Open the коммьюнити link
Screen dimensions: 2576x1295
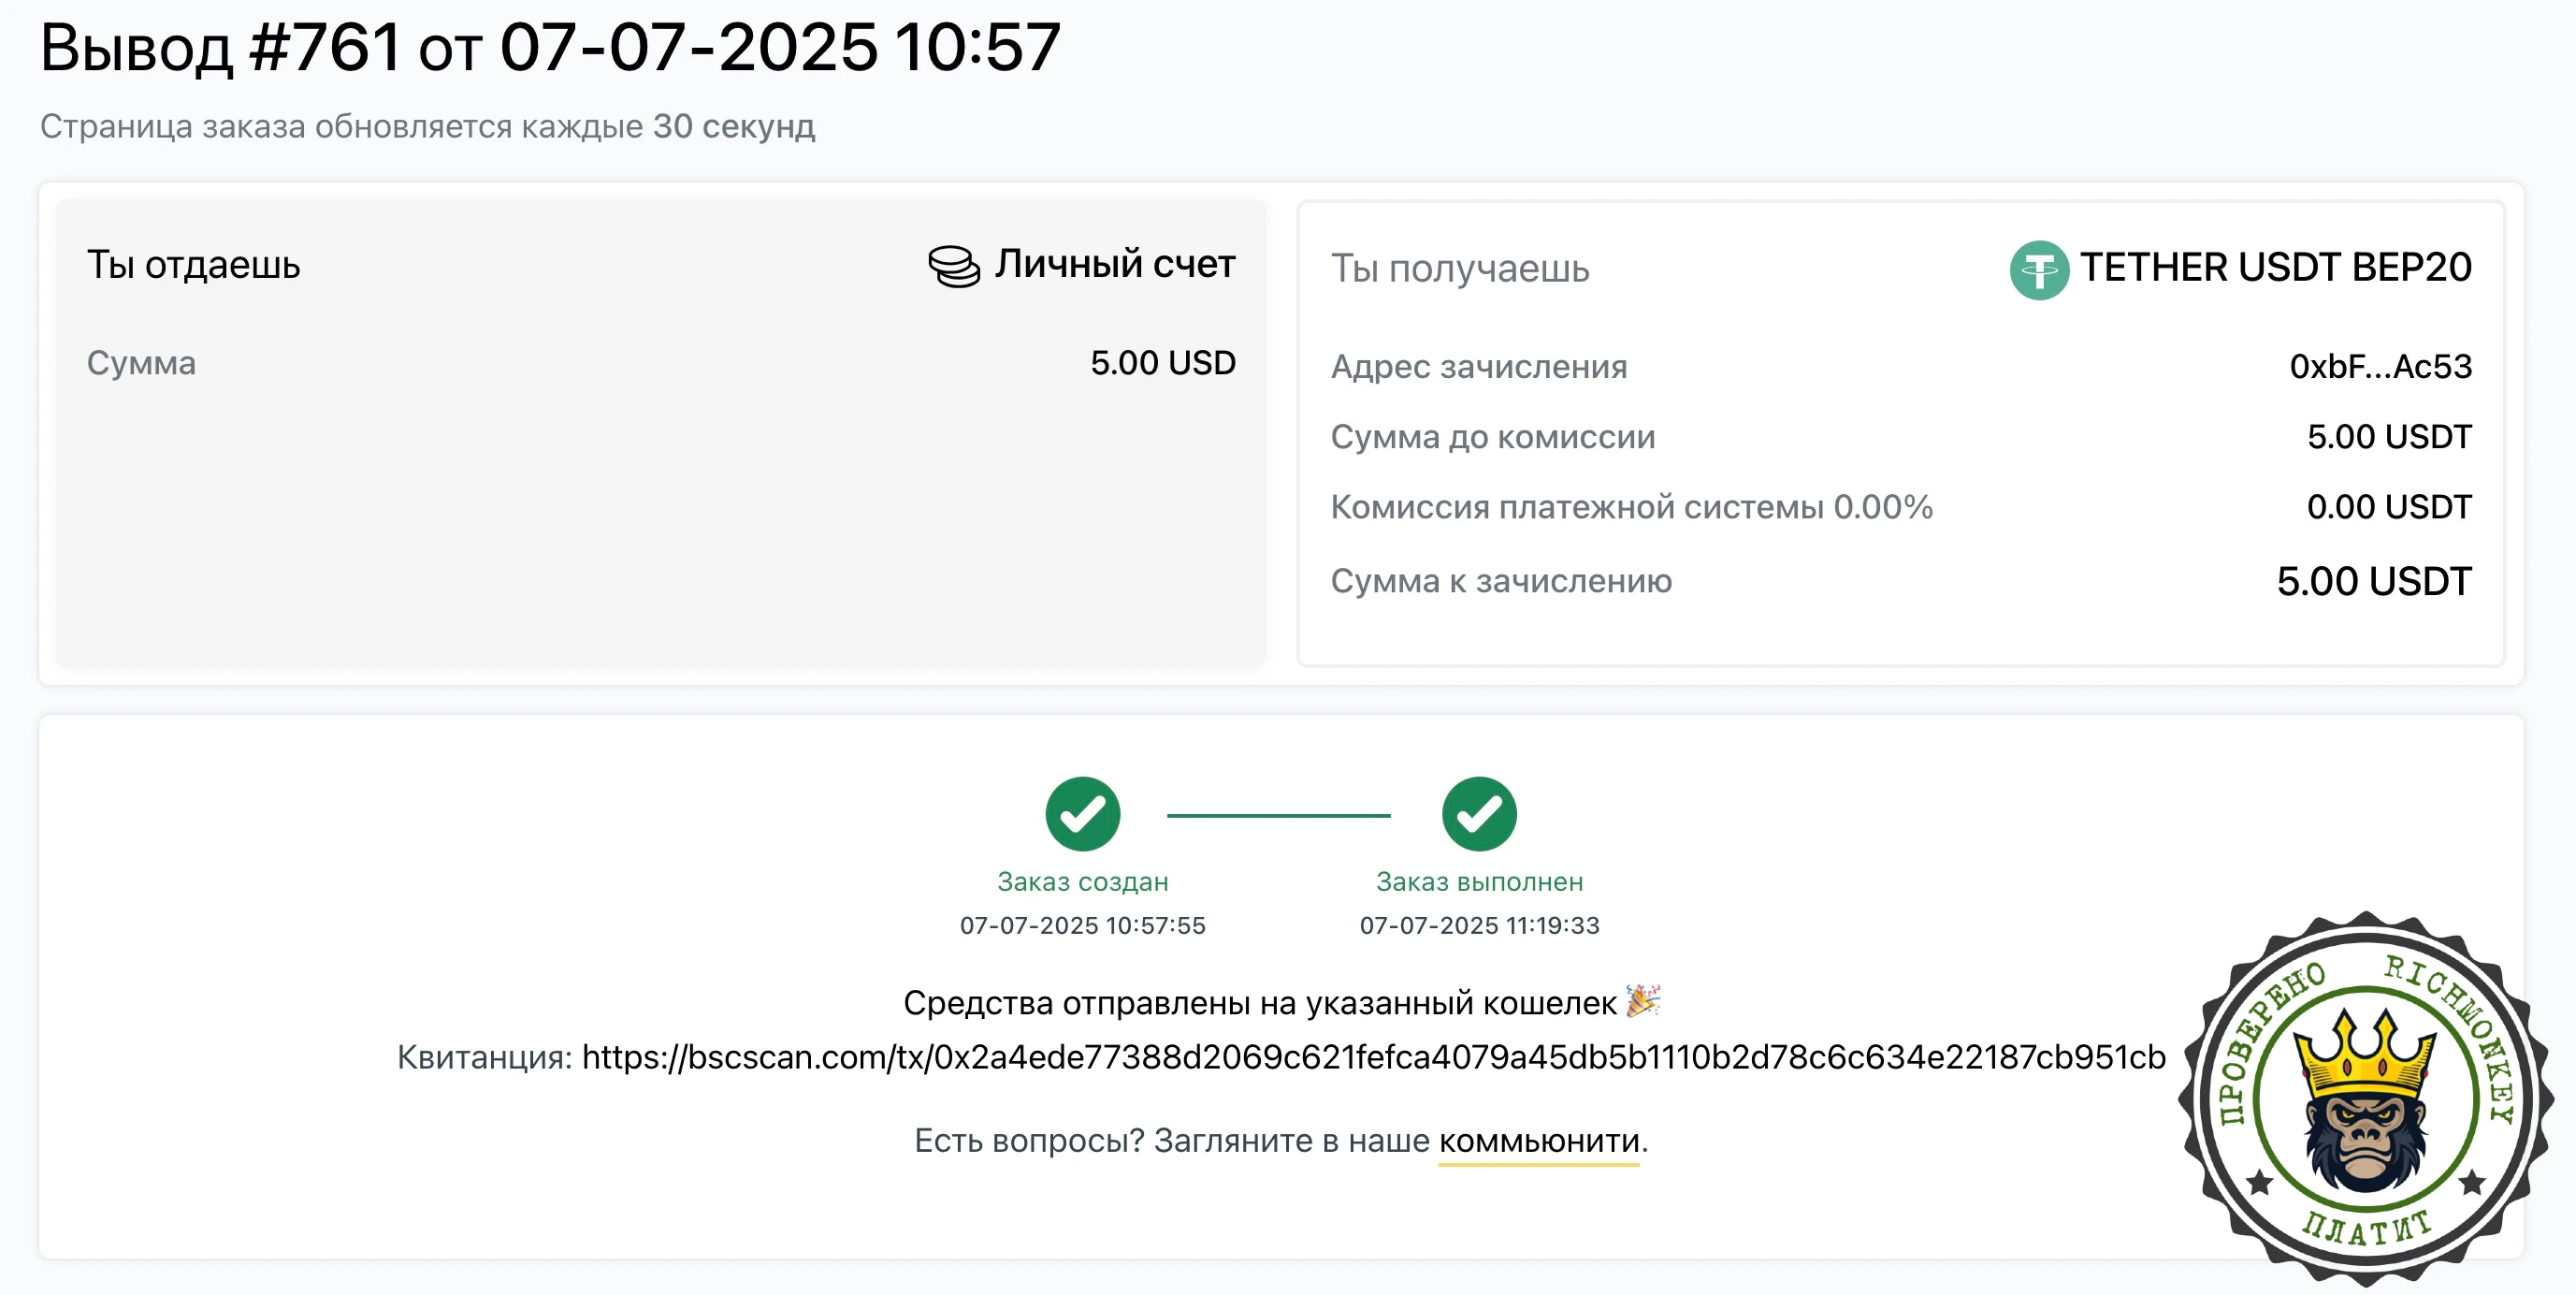point(1538,1140)
